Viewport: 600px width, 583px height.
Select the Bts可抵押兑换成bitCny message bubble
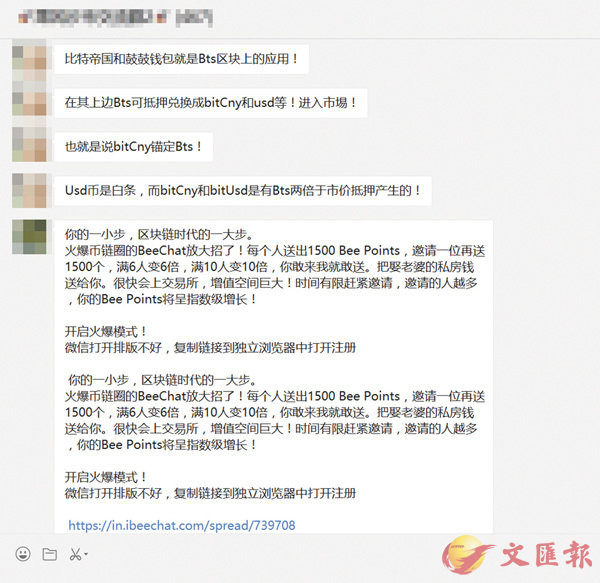point(211,103)
